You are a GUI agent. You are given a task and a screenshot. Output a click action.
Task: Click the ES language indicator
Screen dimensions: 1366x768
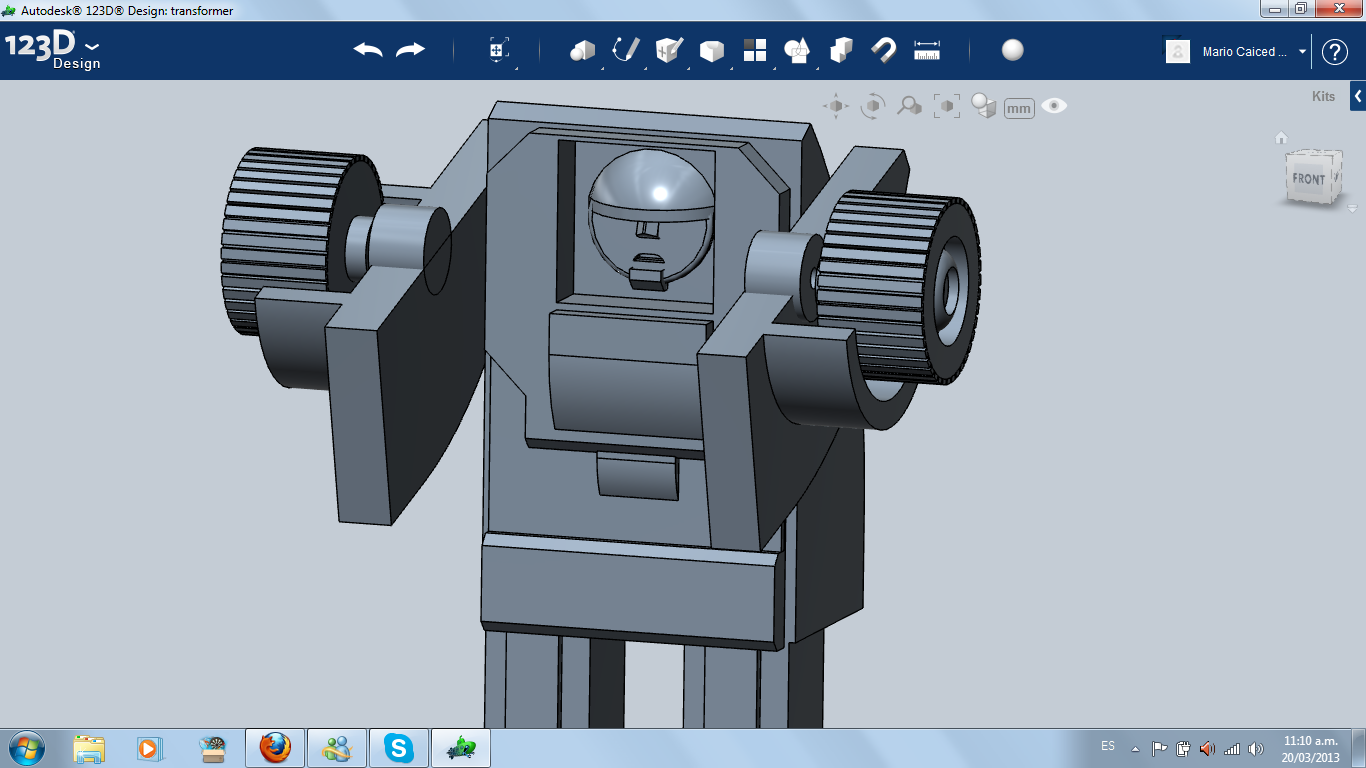(1108, 747)
